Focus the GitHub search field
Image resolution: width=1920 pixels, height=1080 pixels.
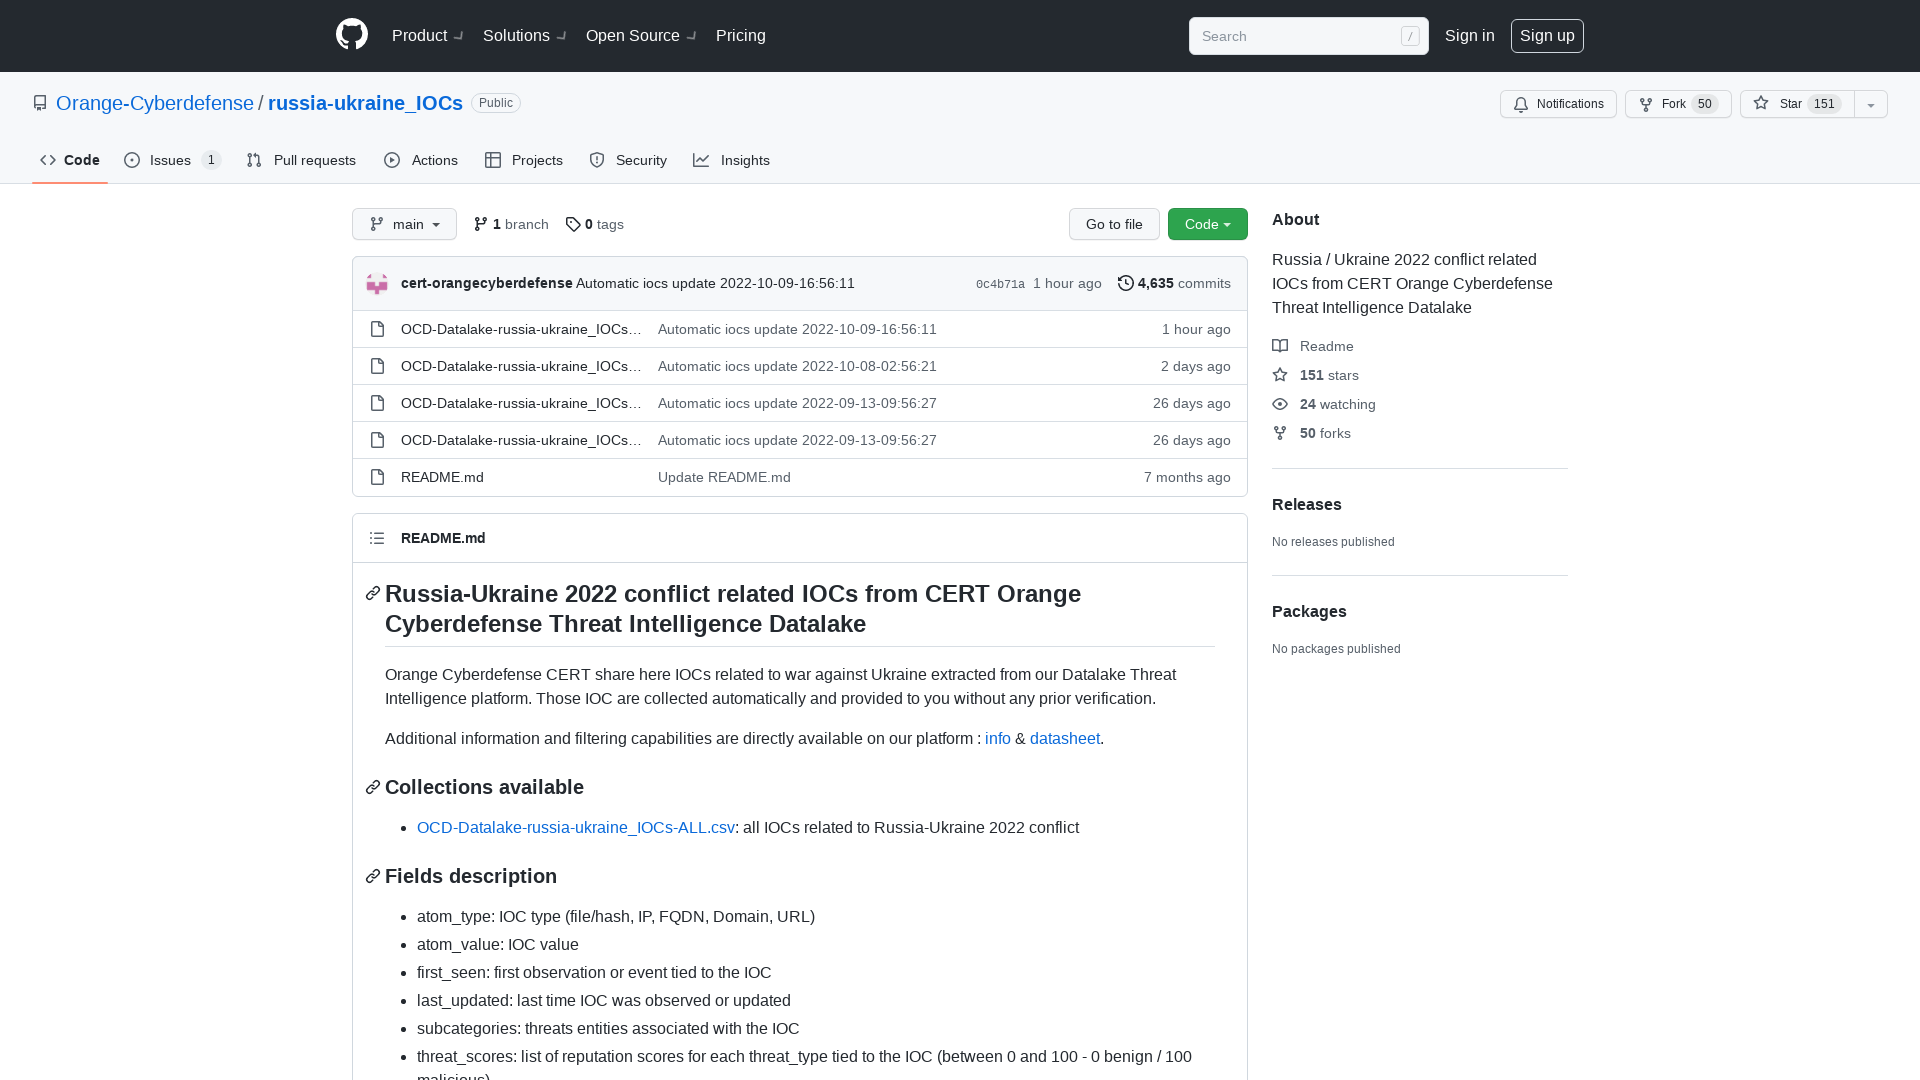(x=1308, y=36)
